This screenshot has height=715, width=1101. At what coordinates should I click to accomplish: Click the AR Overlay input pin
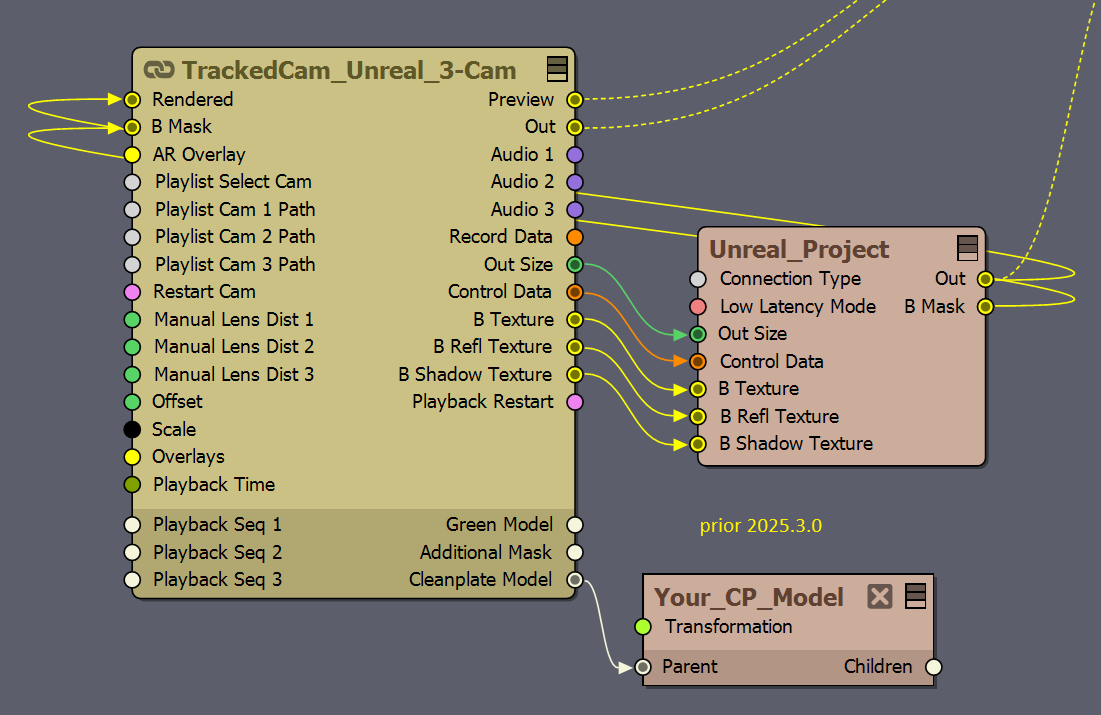click(132, 155)
